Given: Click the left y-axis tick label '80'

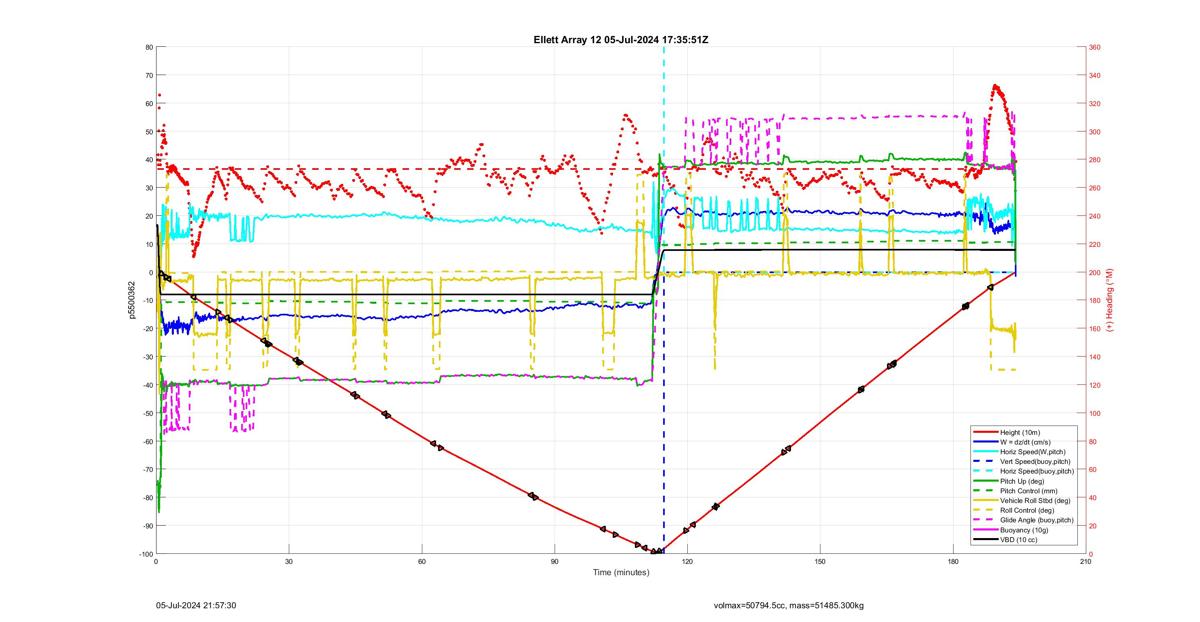Looking at the screenshot, I should [148, 47].
